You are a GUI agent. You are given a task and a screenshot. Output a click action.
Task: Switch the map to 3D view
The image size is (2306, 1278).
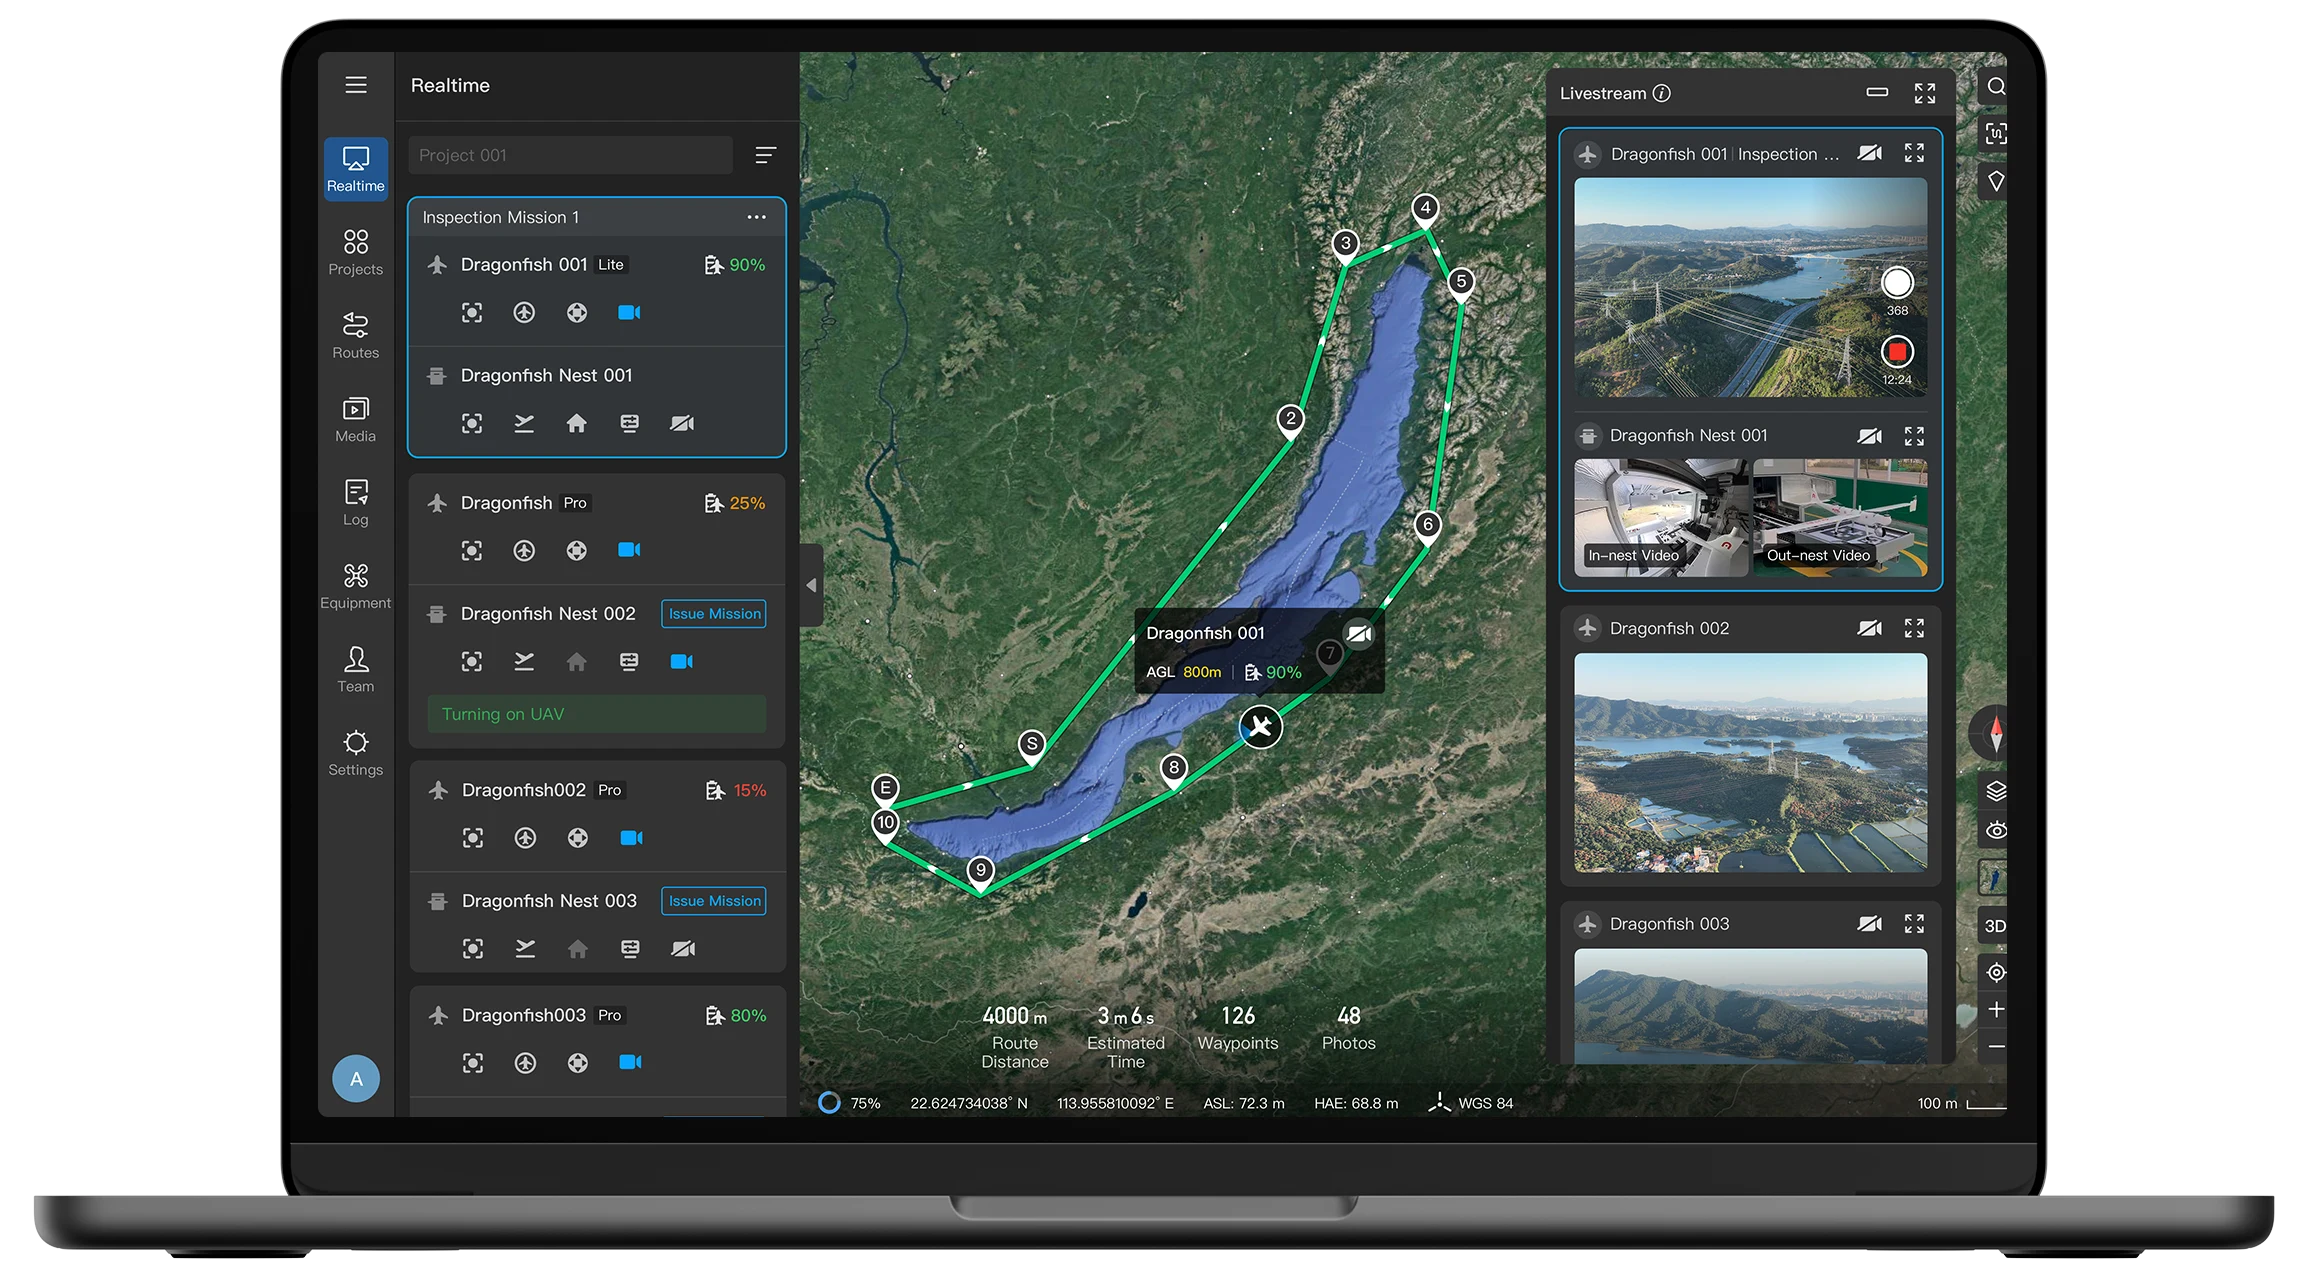pos(1995,926)
